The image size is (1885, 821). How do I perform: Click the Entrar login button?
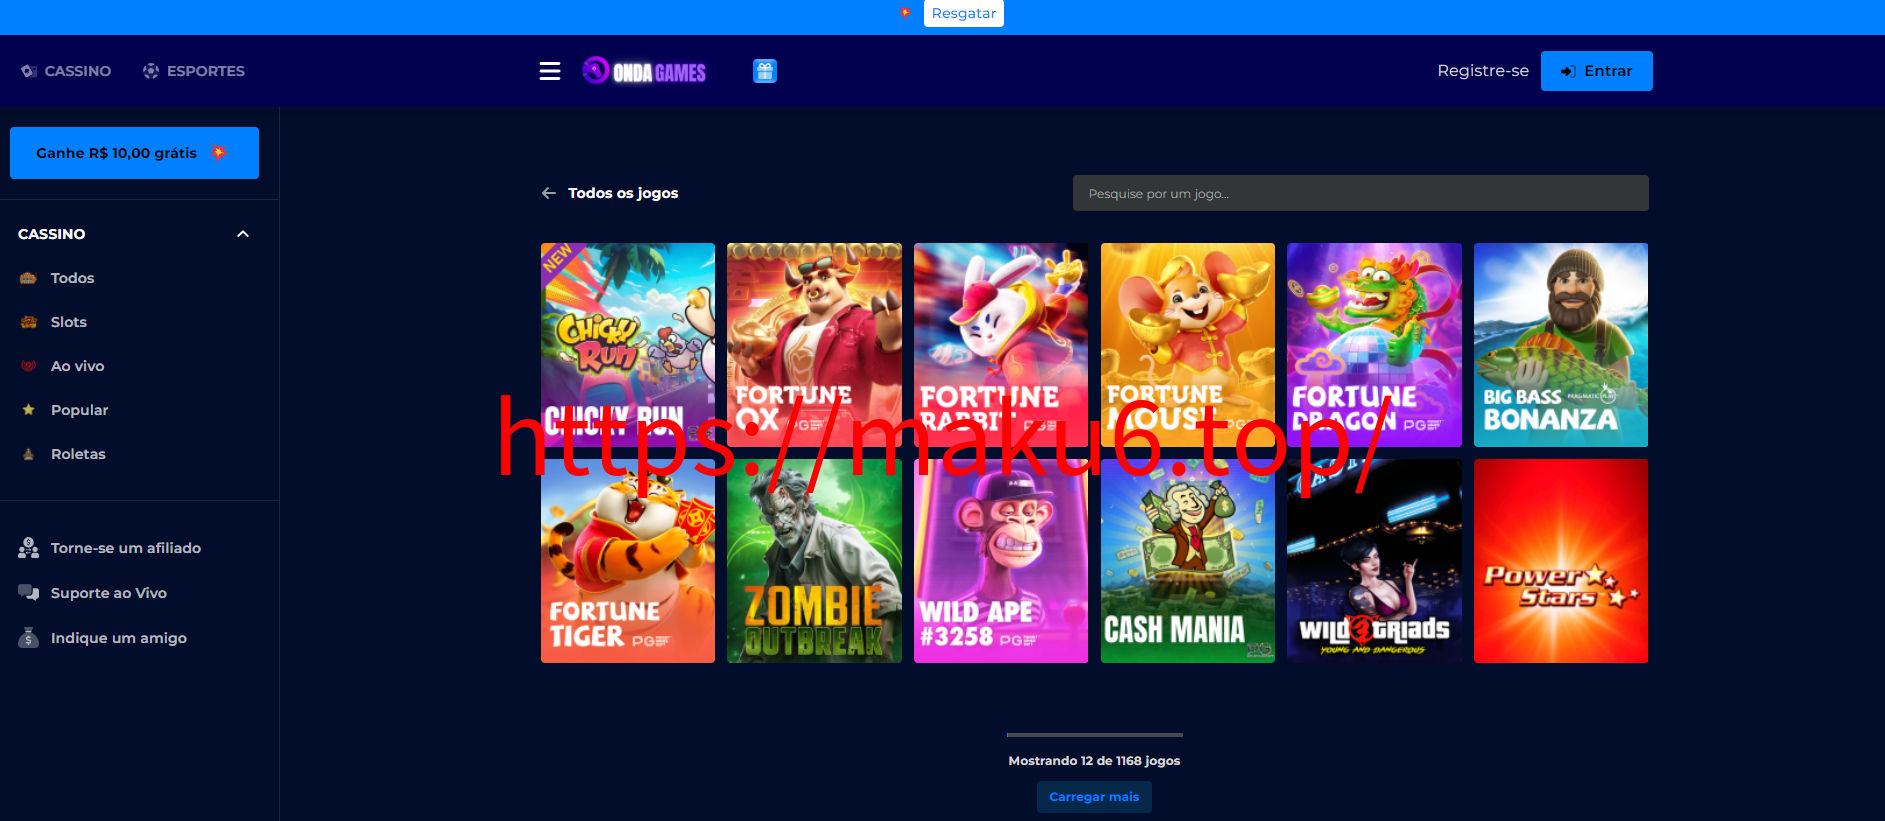[x=1596, y=71]
